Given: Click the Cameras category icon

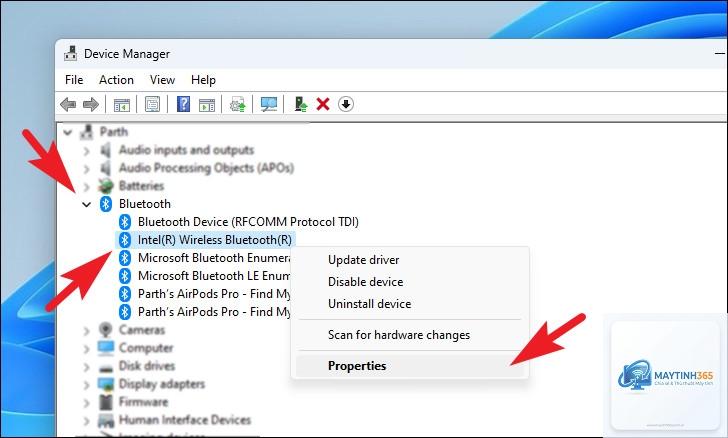Looking at the screenshot, I should [x=106, y=330].
